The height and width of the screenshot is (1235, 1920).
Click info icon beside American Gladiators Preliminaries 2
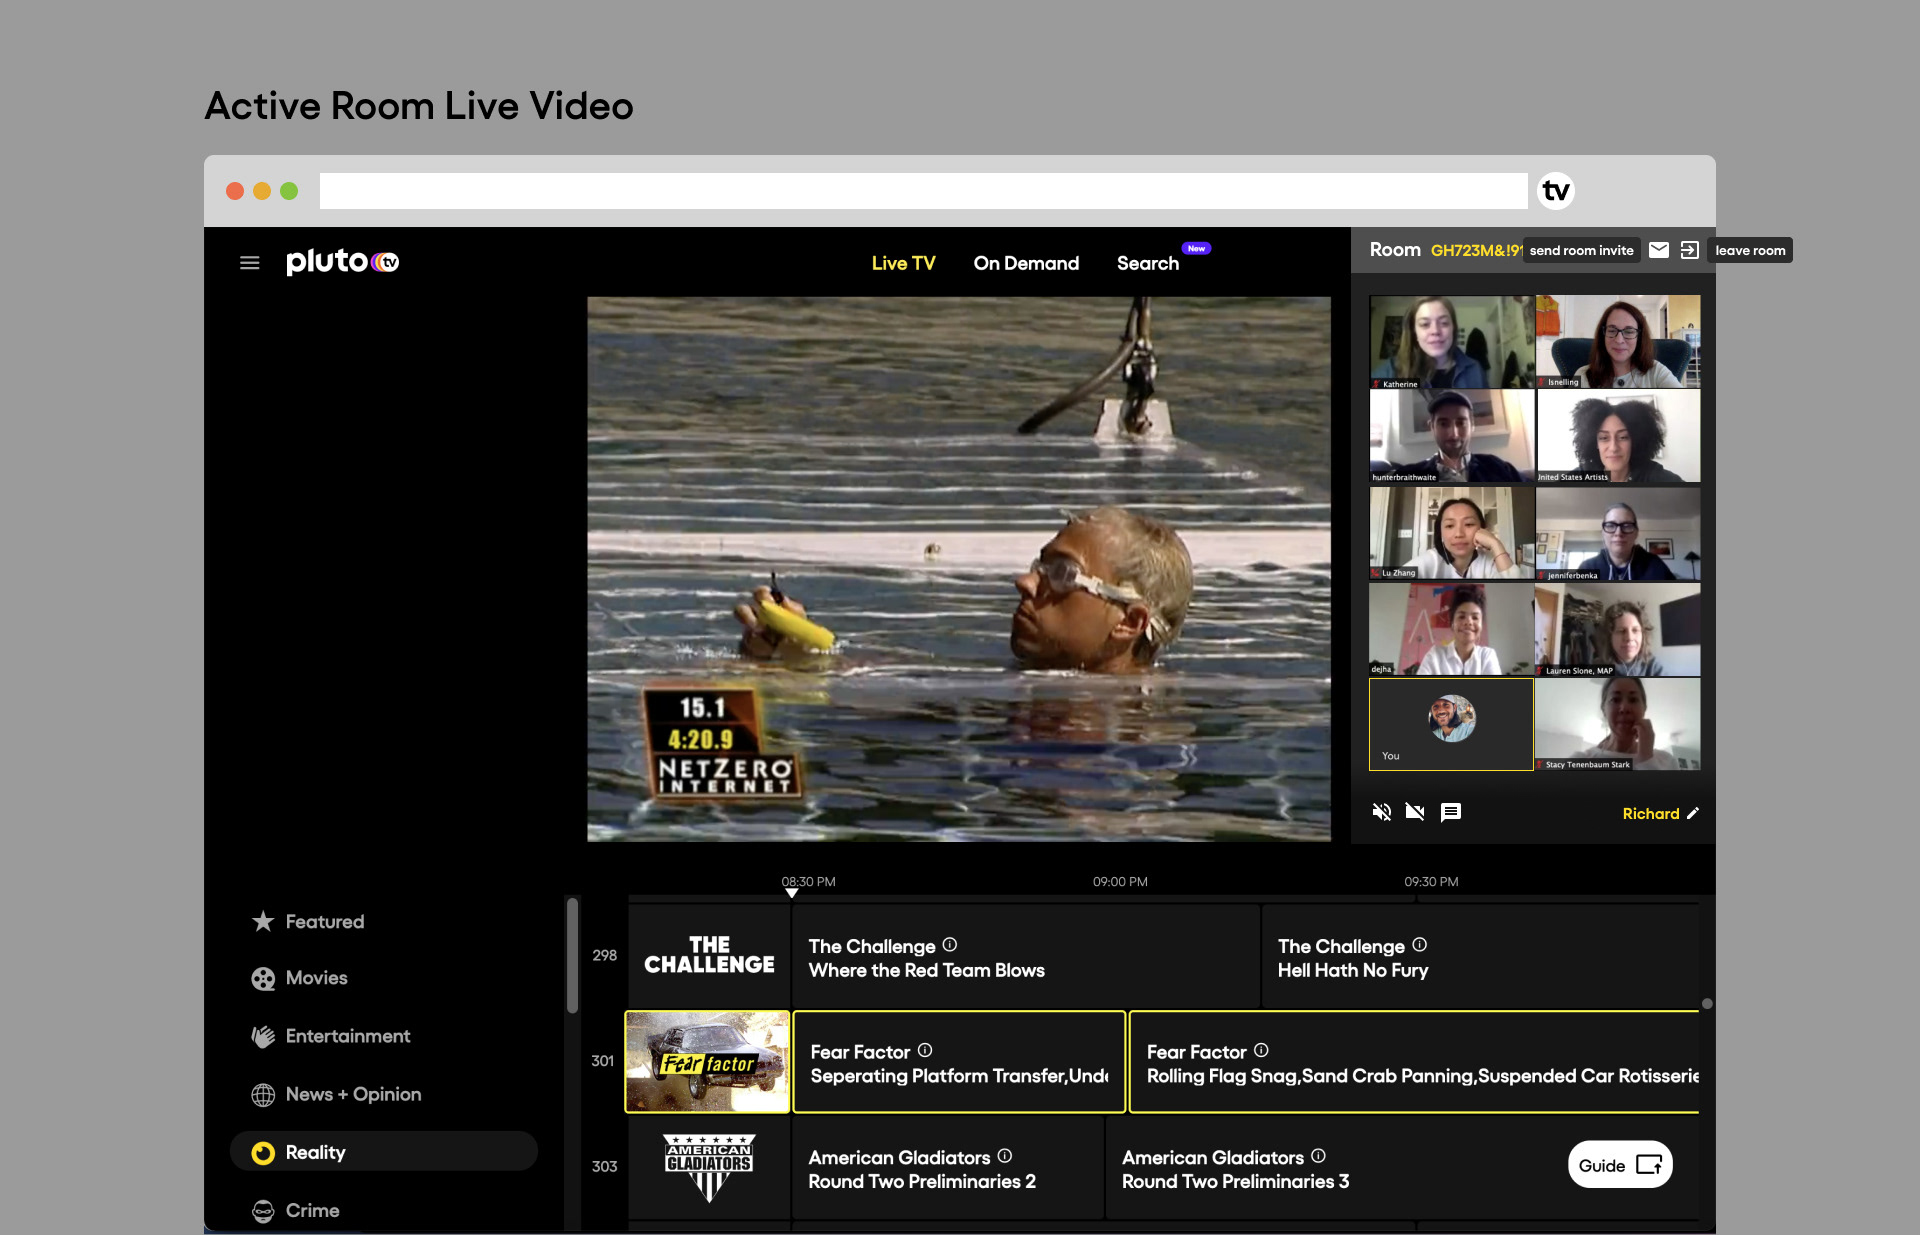pyautogui.click(x=1005, y=1156)
